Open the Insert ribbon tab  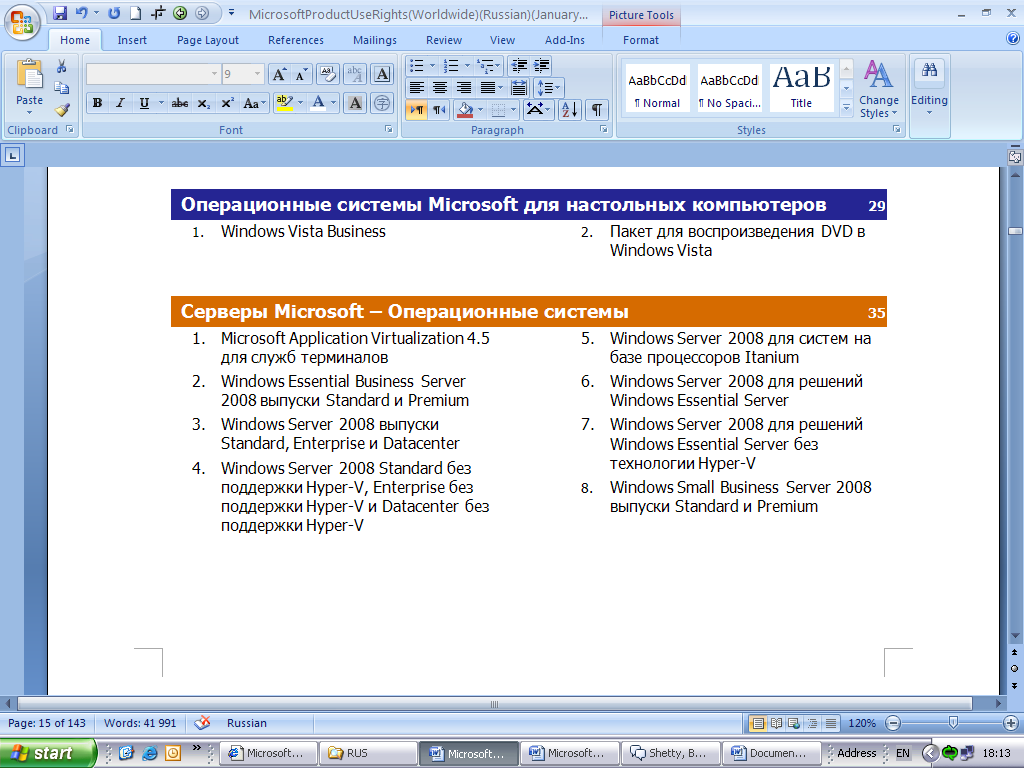[x=132, y=40]
